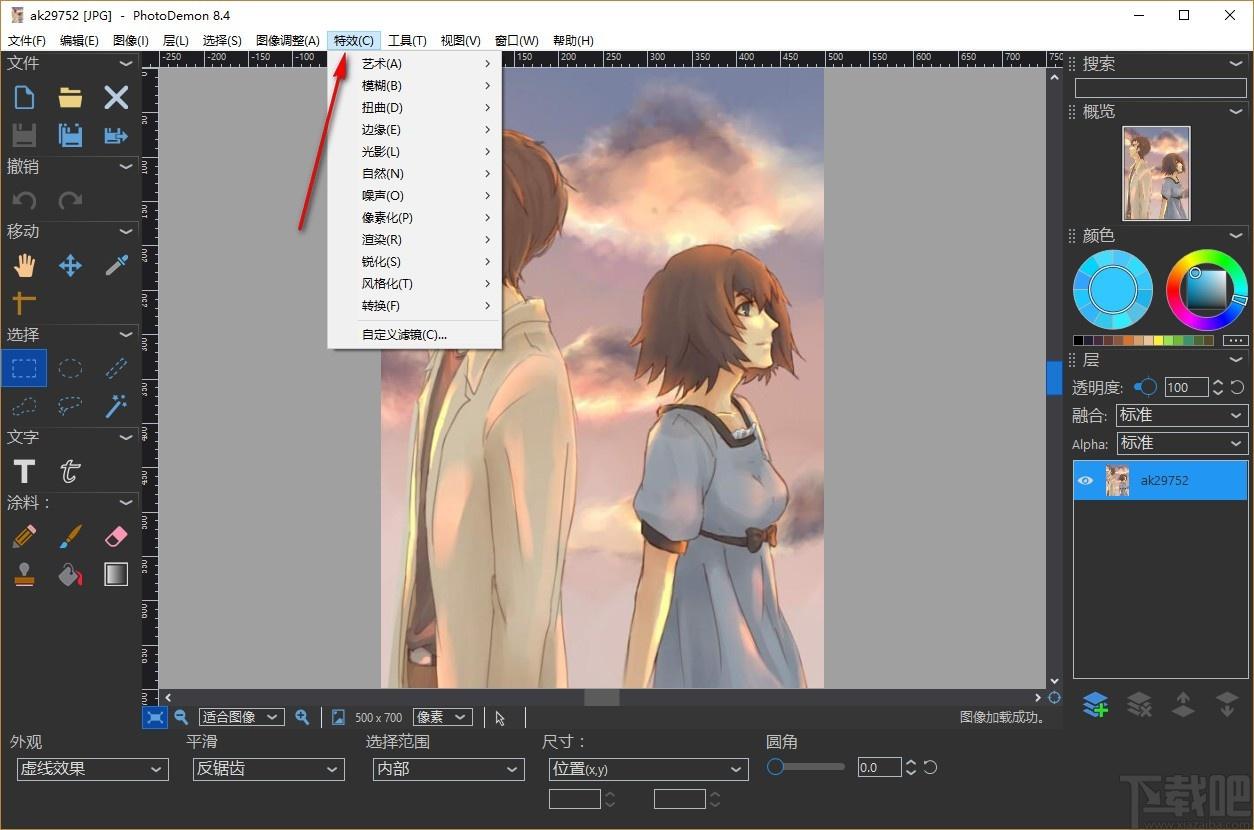The image size is (1254, 830).
Task: Collapse the 涂料 panel
Action: click(126, 502)
